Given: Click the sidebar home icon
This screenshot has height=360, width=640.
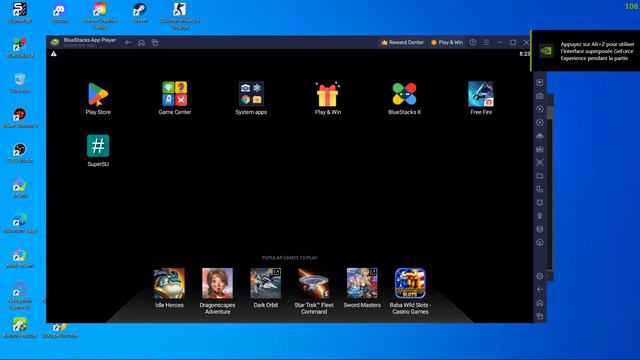Looking at the screenshot, I should tap(540, 303).
